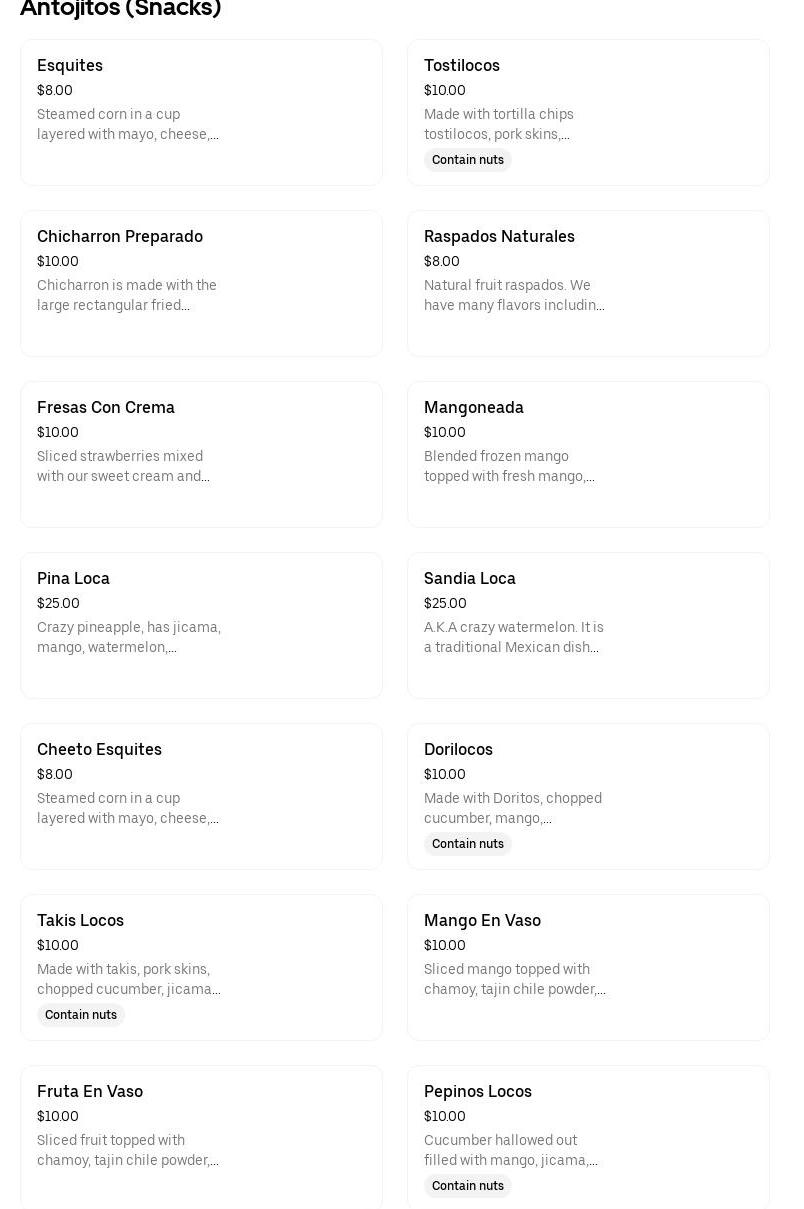Click the Contain nuts tag on Pepinos Locos

coord(468,1186)
